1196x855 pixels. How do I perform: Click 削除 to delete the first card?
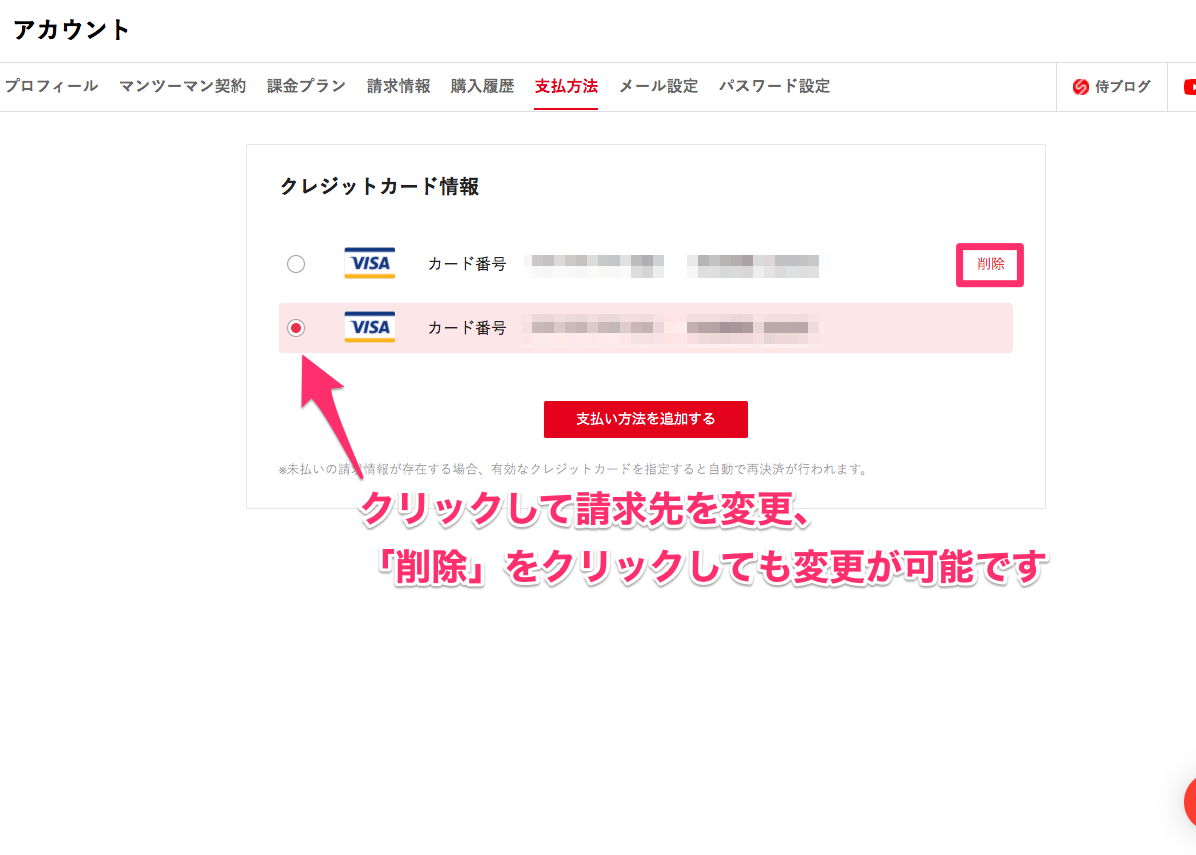[990, 265]
